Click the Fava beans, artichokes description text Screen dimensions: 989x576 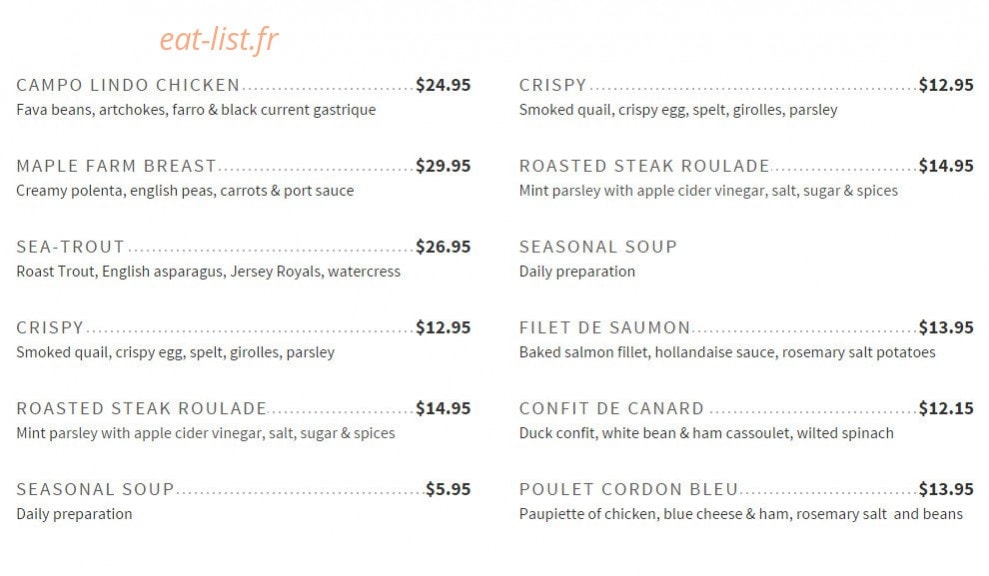click(x=196, y=110)
